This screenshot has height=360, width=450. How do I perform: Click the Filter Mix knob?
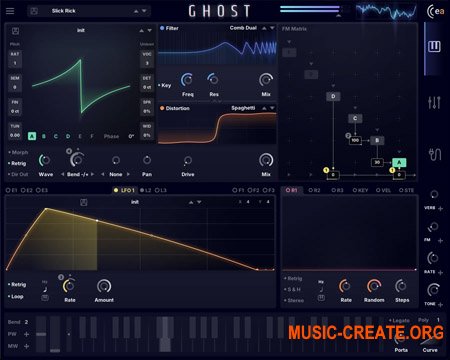coord(266,80)
